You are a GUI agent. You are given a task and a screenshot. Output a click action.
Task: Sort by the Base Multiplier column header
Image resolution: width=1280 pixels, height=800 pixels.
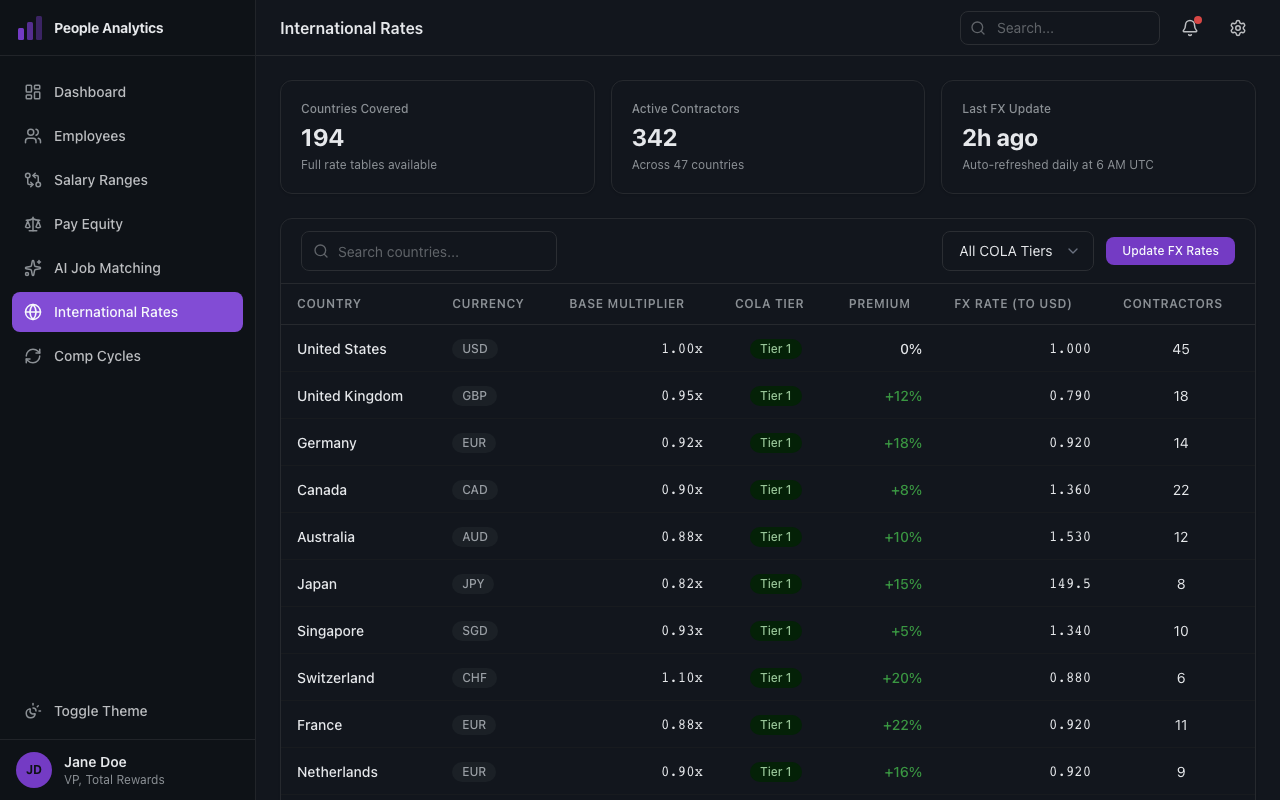tap(626, 304)
